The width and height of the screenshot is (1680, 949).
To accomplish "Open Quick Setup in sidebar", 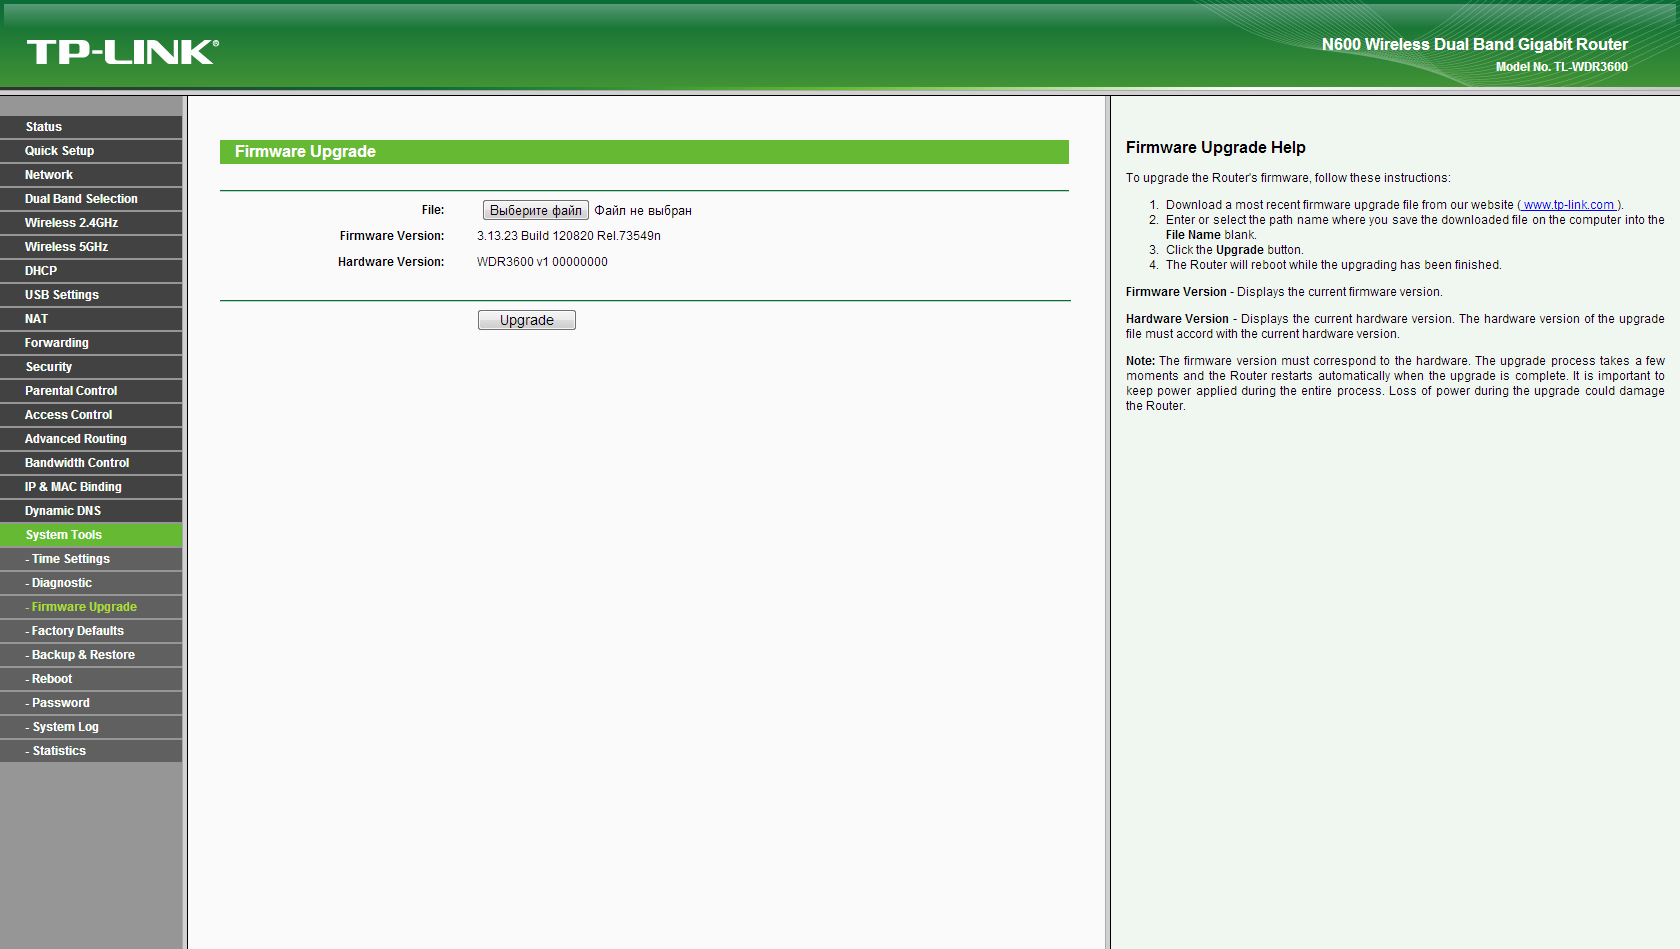I will tap(91, 151).
